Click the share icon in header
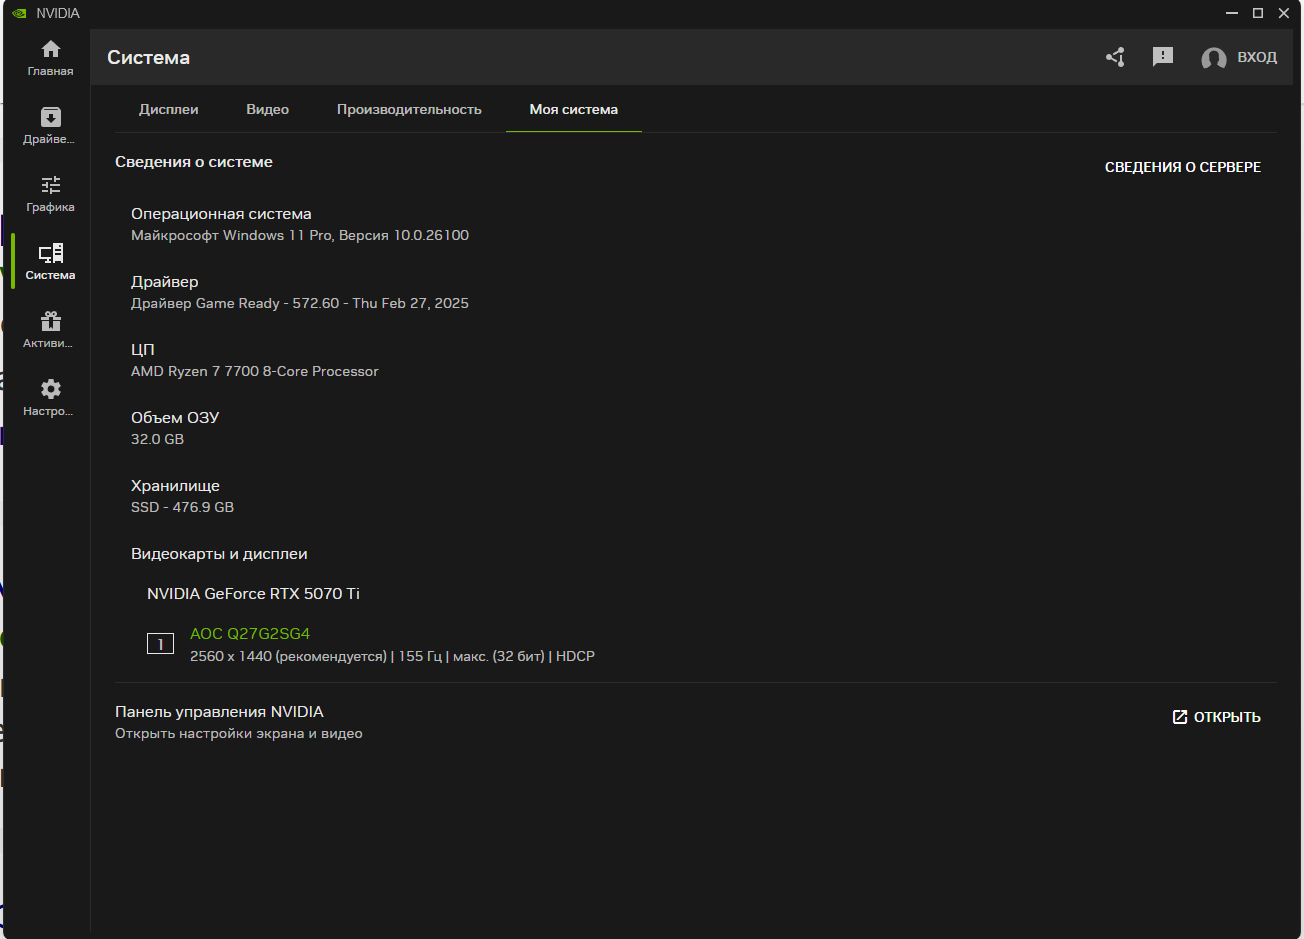Screen dimensions: 1304x939 click(1115, 57)
